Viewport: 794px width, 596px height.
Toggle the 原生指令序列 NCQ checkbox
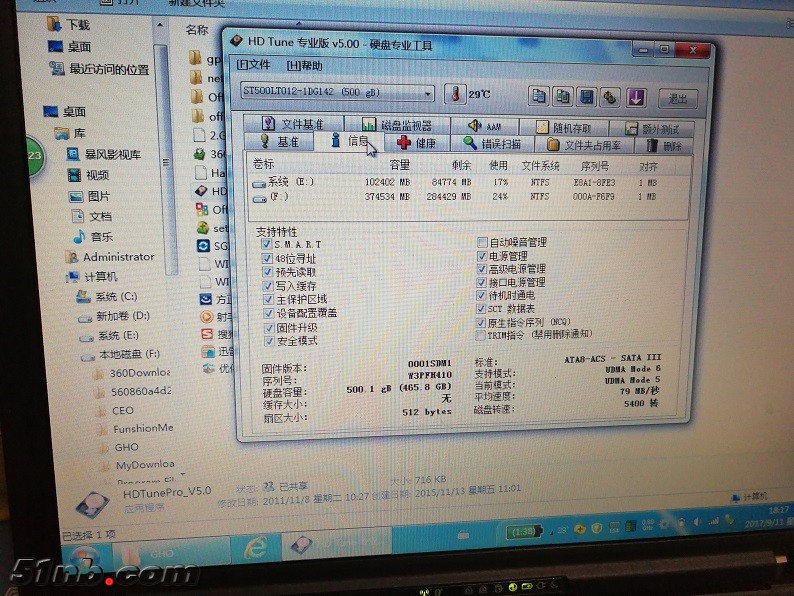(481, 322)
